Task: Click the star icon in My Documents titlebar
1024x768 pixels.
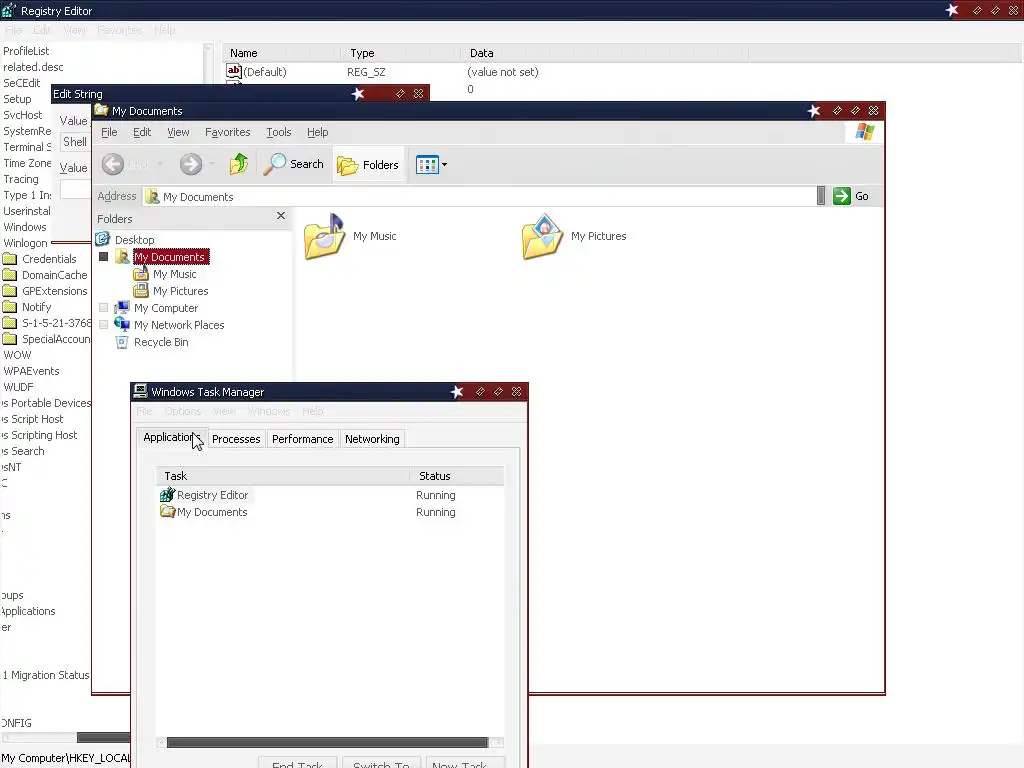Action: coord(814,111)
